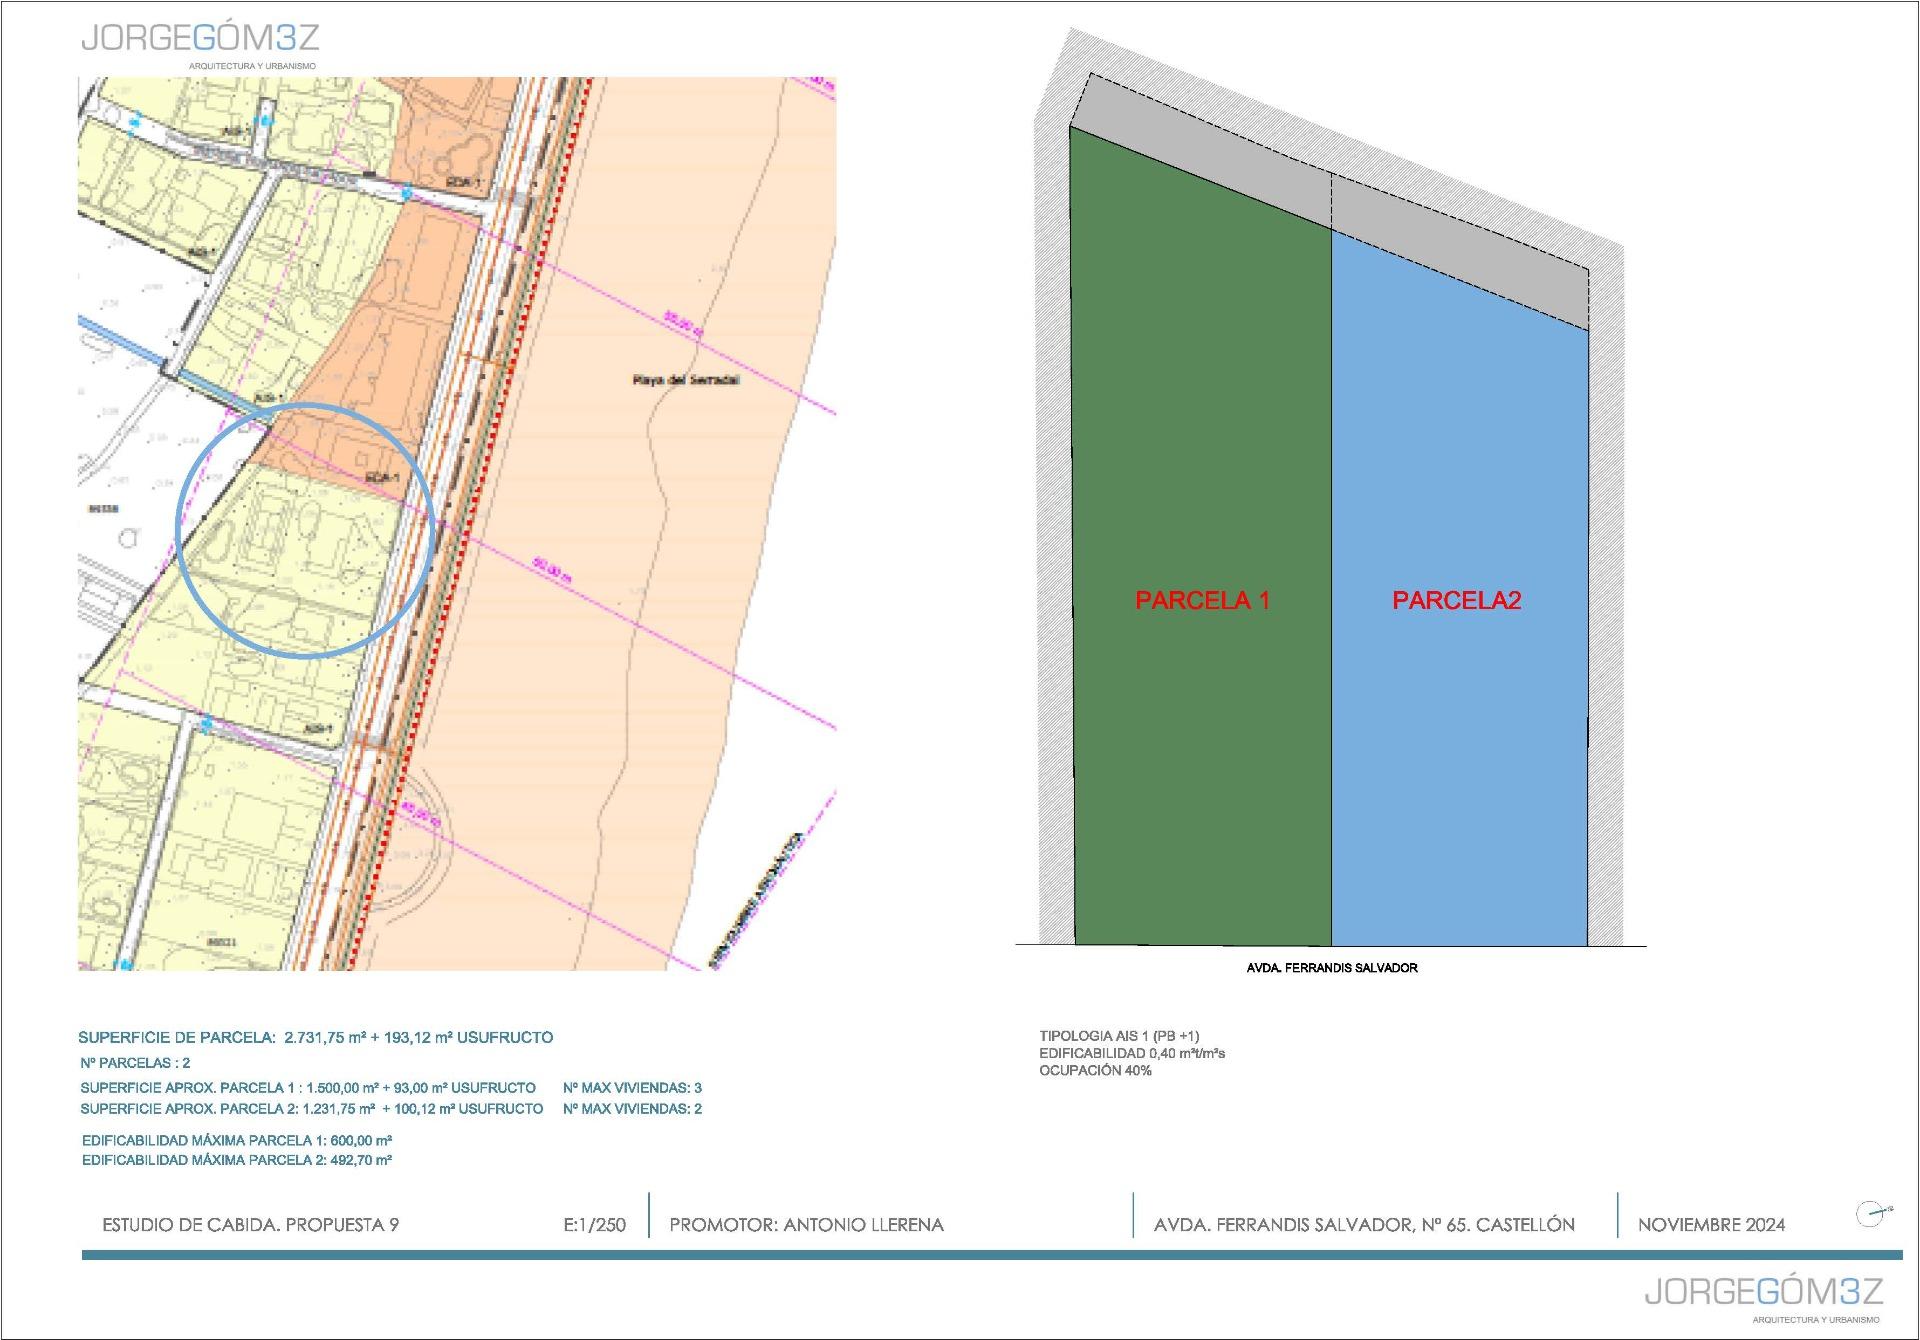This screenshot has height=1340, width=1920.
Task: Click the SUPERFICIE DE PARCELA text line
Action: pyautogui.click(x=315, y=1037)
